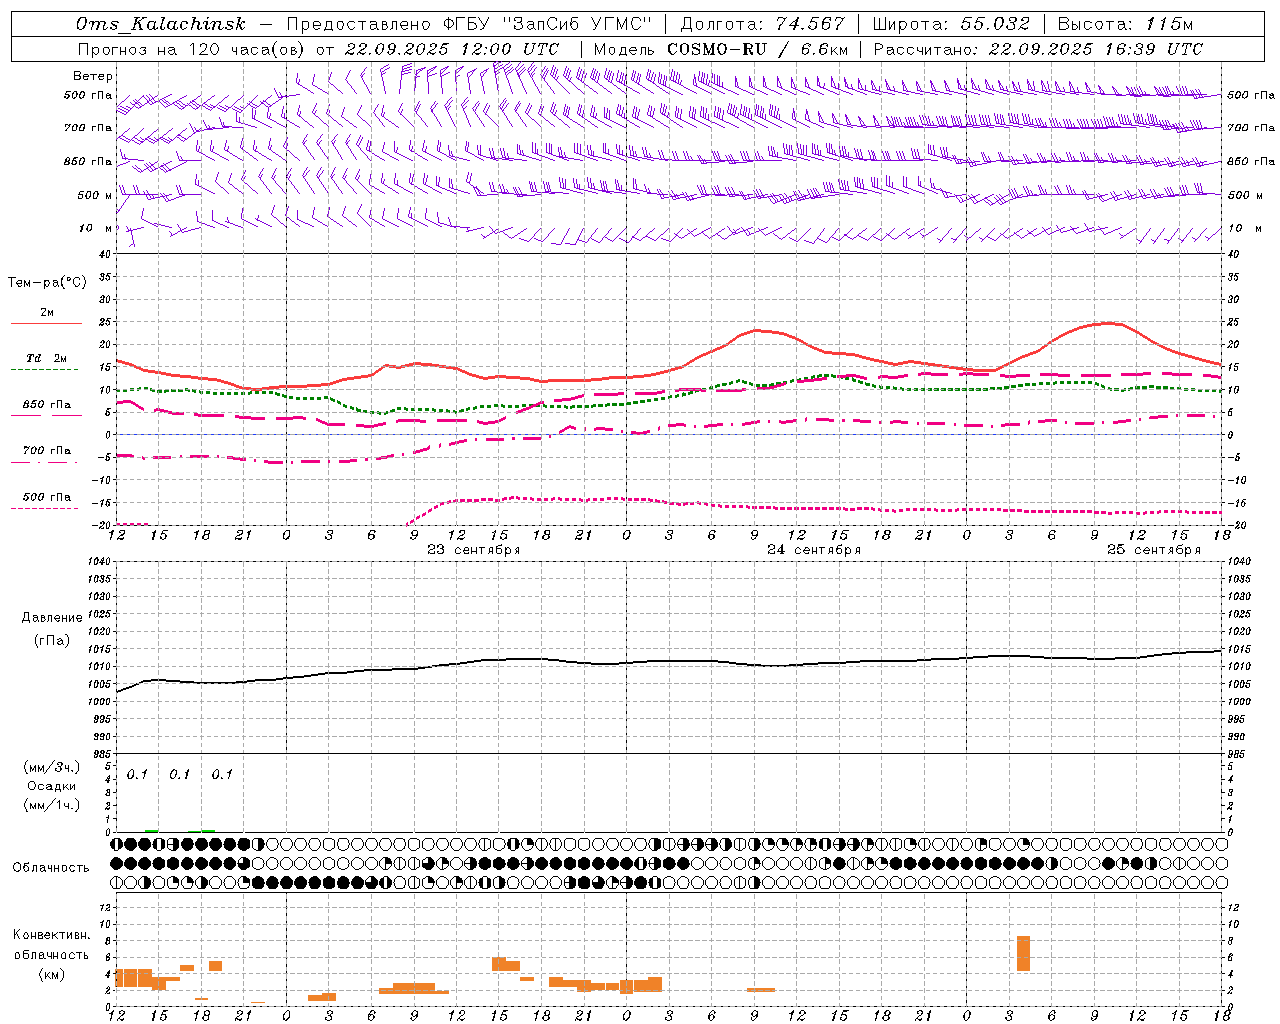Click the '(км)' unit under convective cloud label
Image resolution: width=1280 pixels, height=1024 pixels.
pyautogui.click(x=52, y=974)
